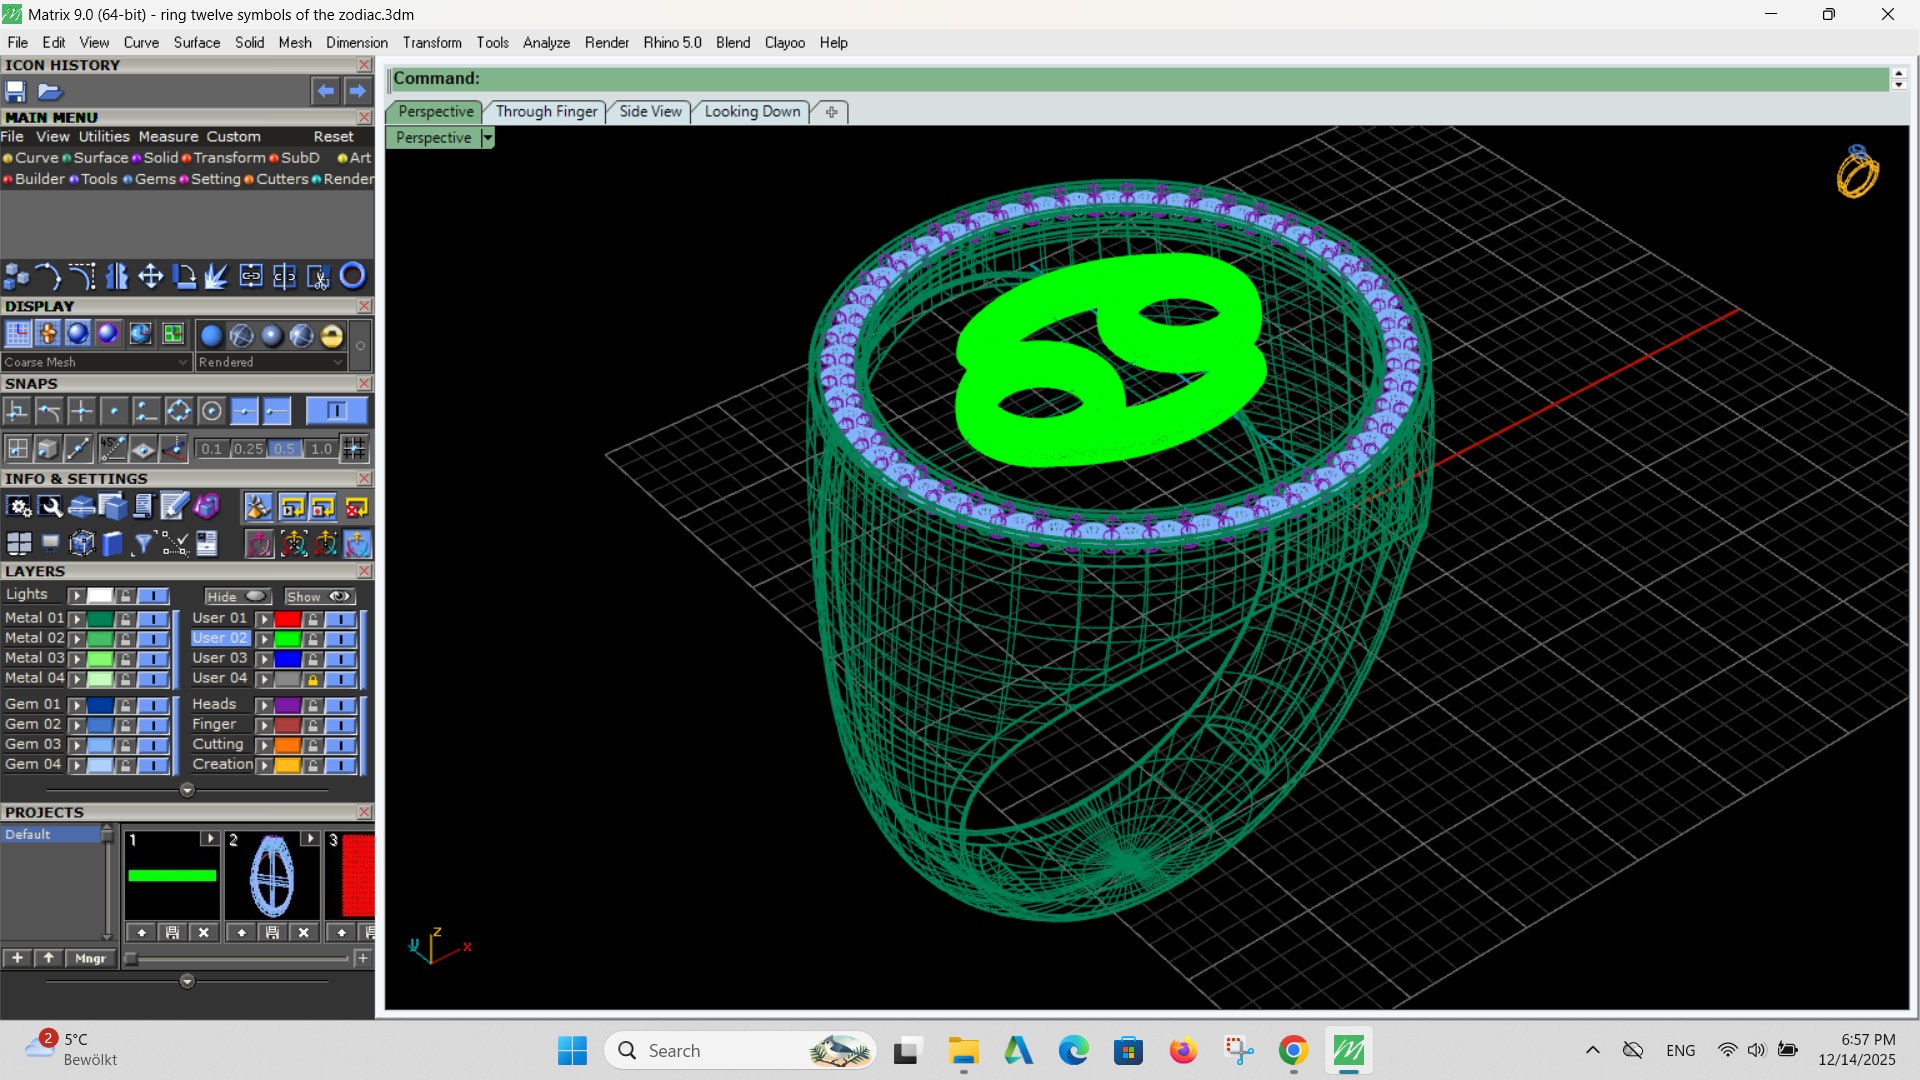Viewport: 1920px width, 1080px height.
Task: Toggle lock on the User 04 layer
Action: point(313,680)
